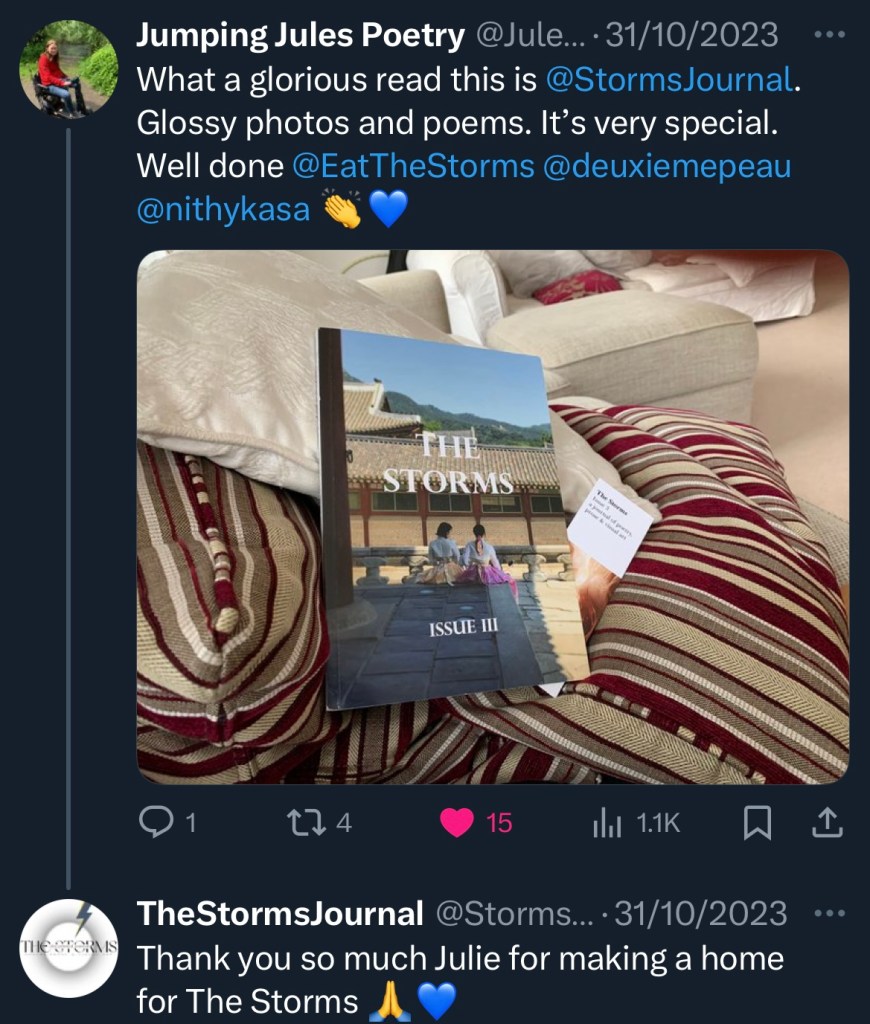
Task: Visit the @deuxiemepeau profile mention
Action: click(666, 166)
